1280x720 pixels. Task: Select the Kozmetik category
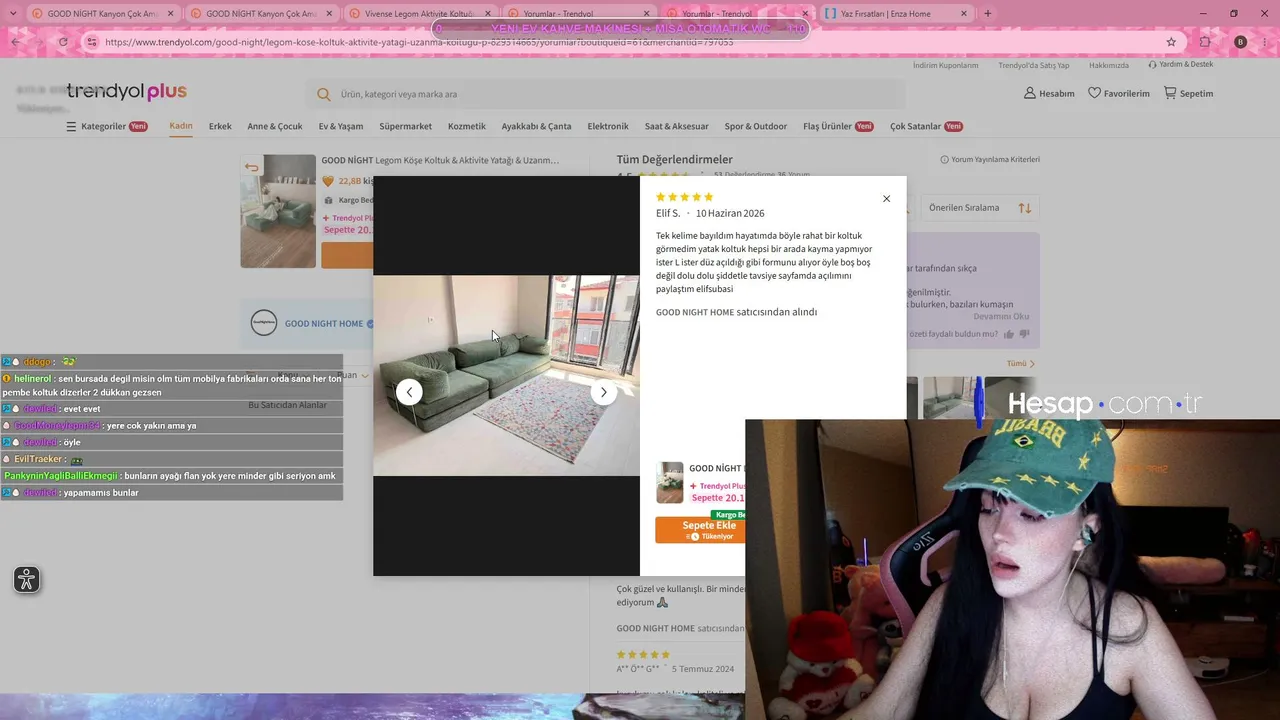tap(467, 126)
